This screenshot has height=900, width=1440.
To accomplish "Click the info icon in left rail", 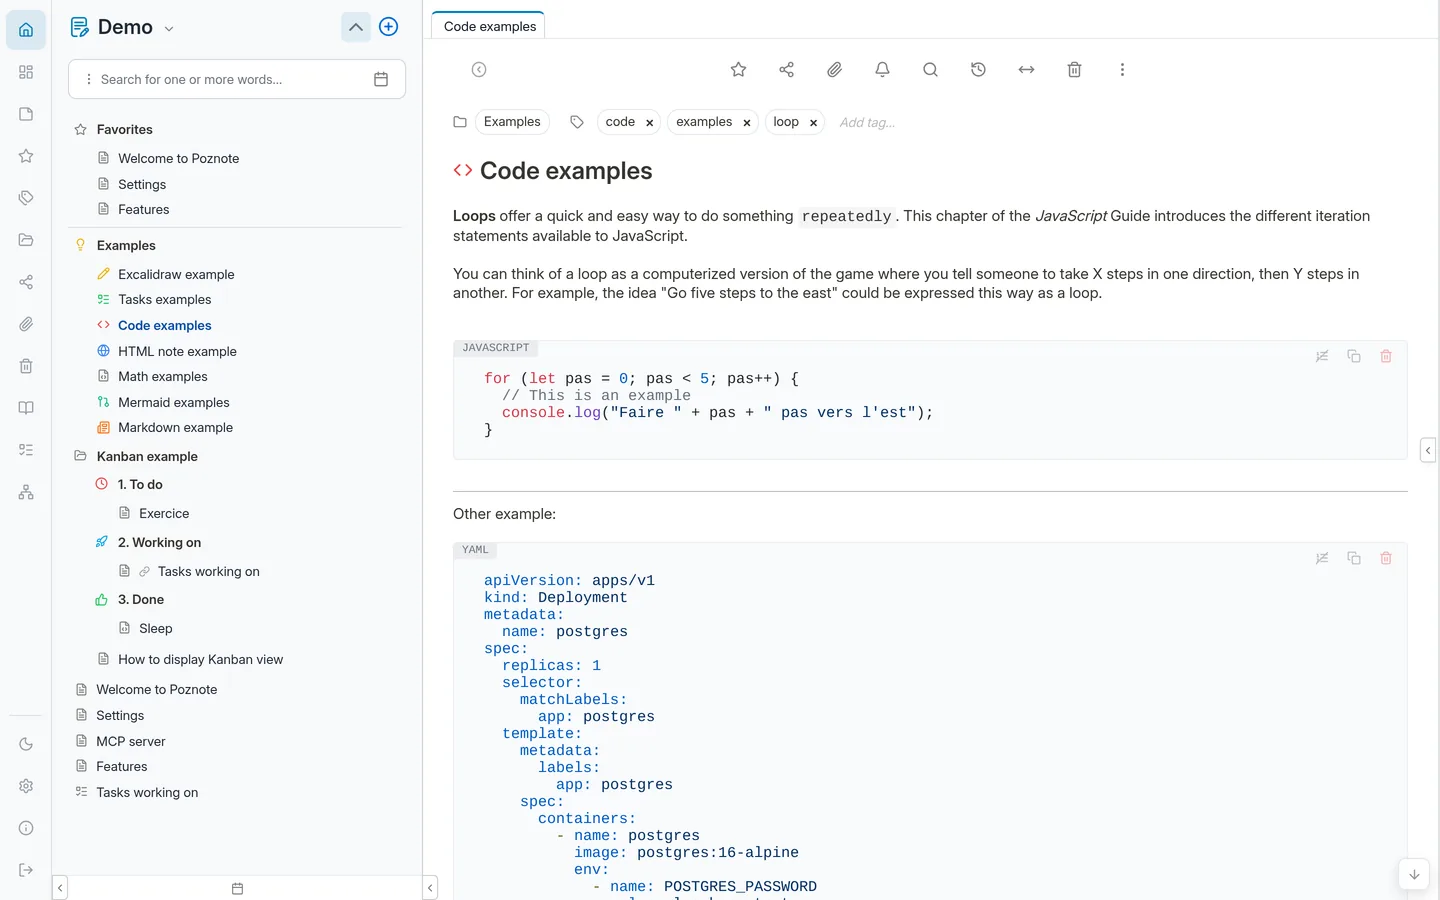I will [26, 828].
